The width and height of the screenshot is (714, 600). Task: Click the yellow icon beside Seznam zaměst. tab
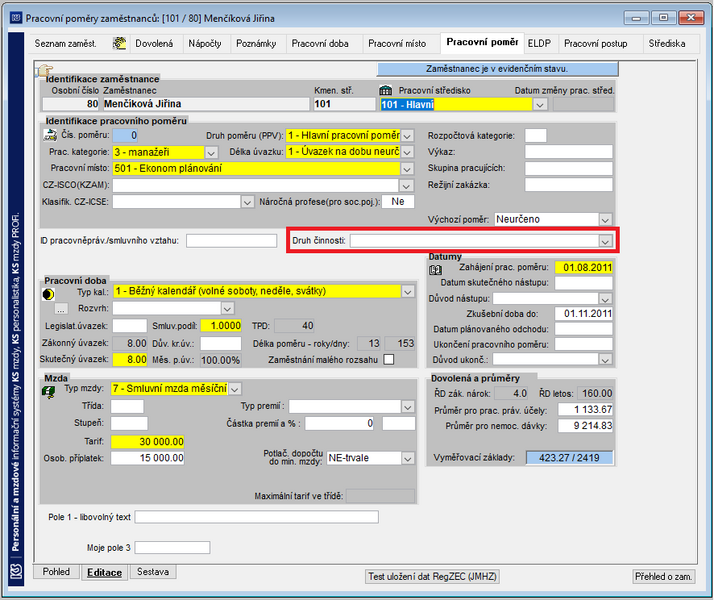(119, 43)
